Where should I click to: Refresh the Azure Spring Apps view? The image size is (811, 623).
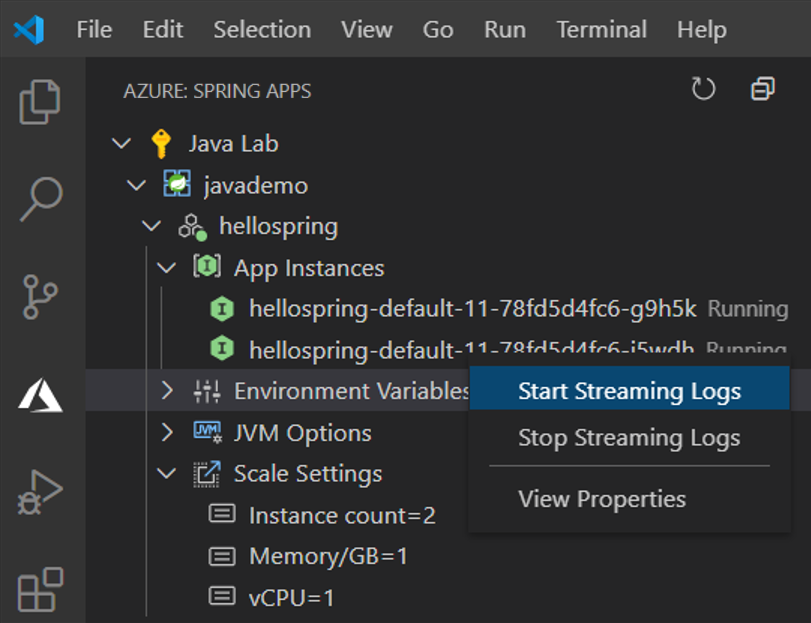pos(703,89)
